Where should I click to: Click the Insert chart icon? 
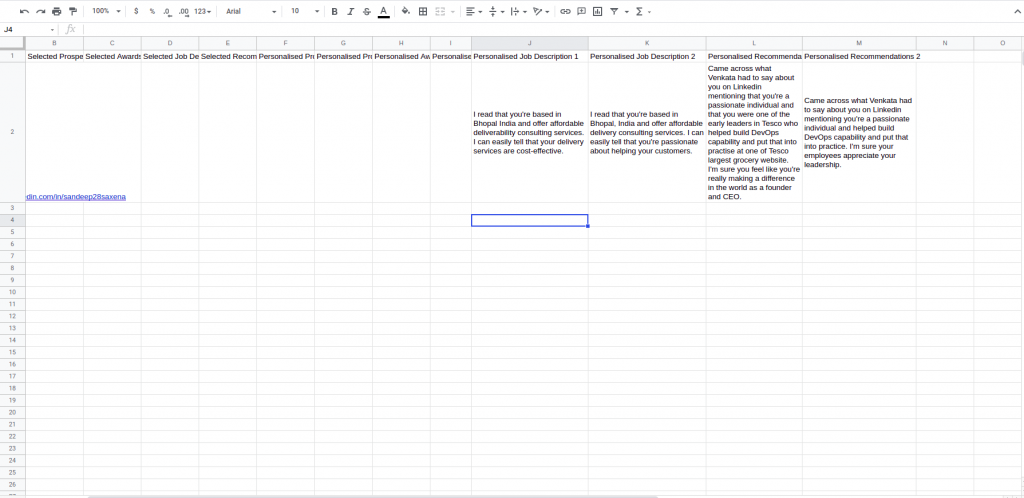point(598,11)
